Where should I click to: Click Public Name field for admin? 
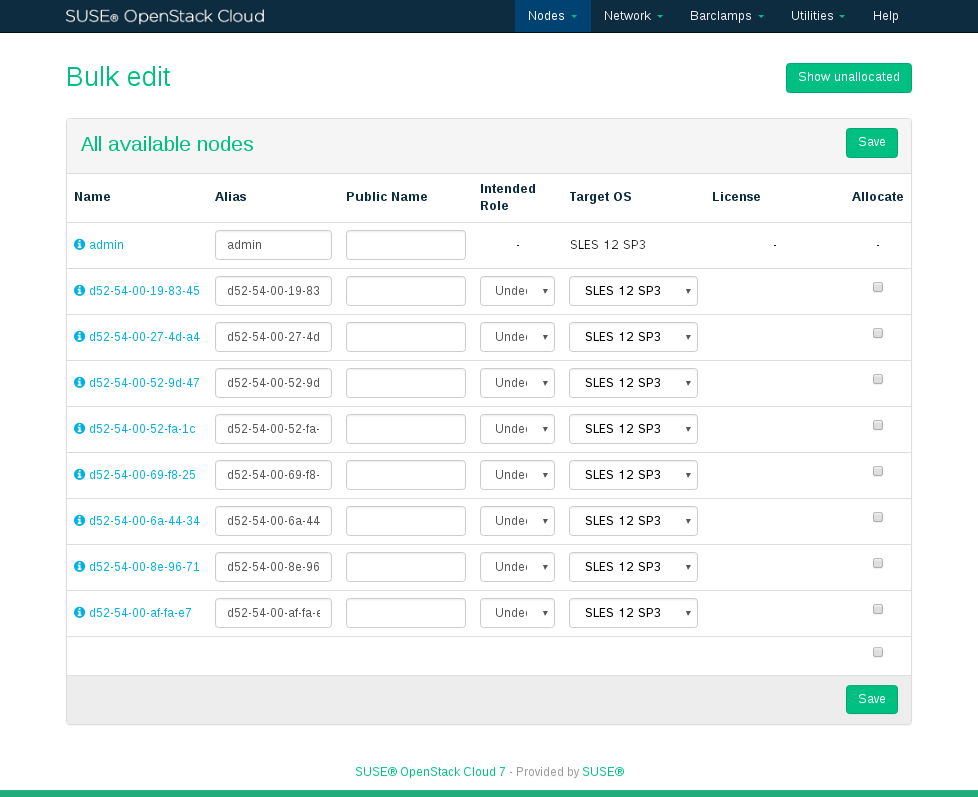pyautogui.click(x=405, y=245)
